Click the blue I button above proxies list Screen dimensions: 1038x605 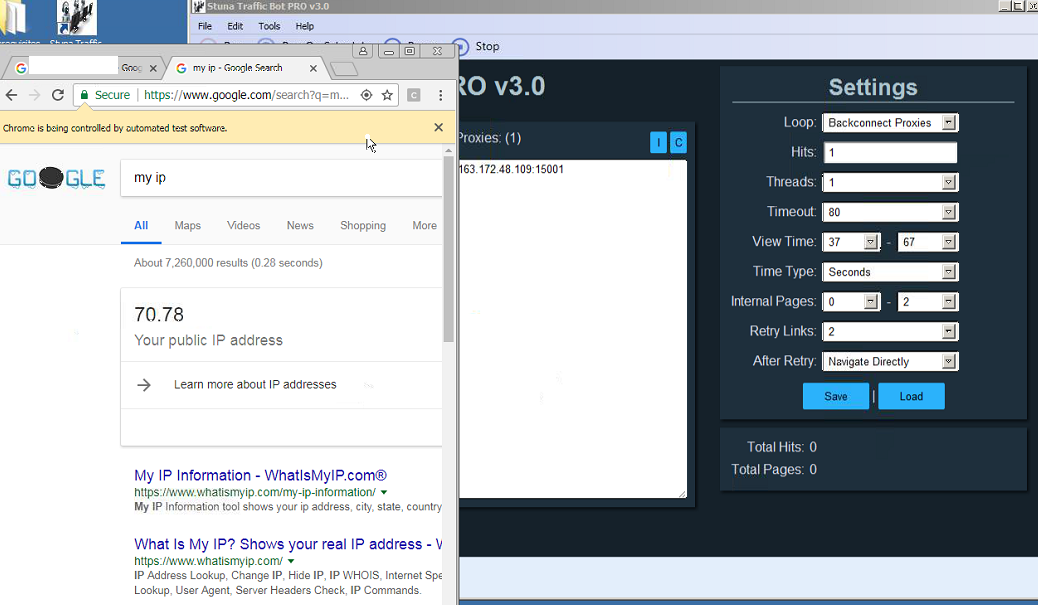pyautogui.click(x=658, y=142)
